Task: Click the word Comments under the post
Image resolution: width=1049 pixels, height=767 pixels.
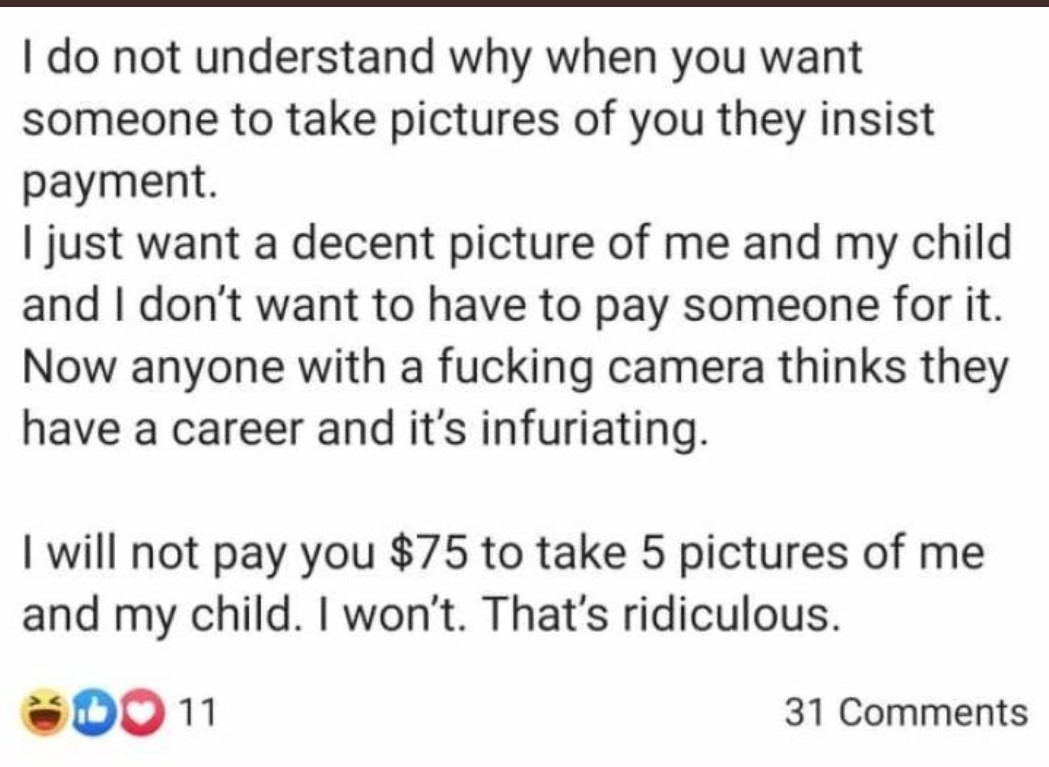Action: coord(933,712)
